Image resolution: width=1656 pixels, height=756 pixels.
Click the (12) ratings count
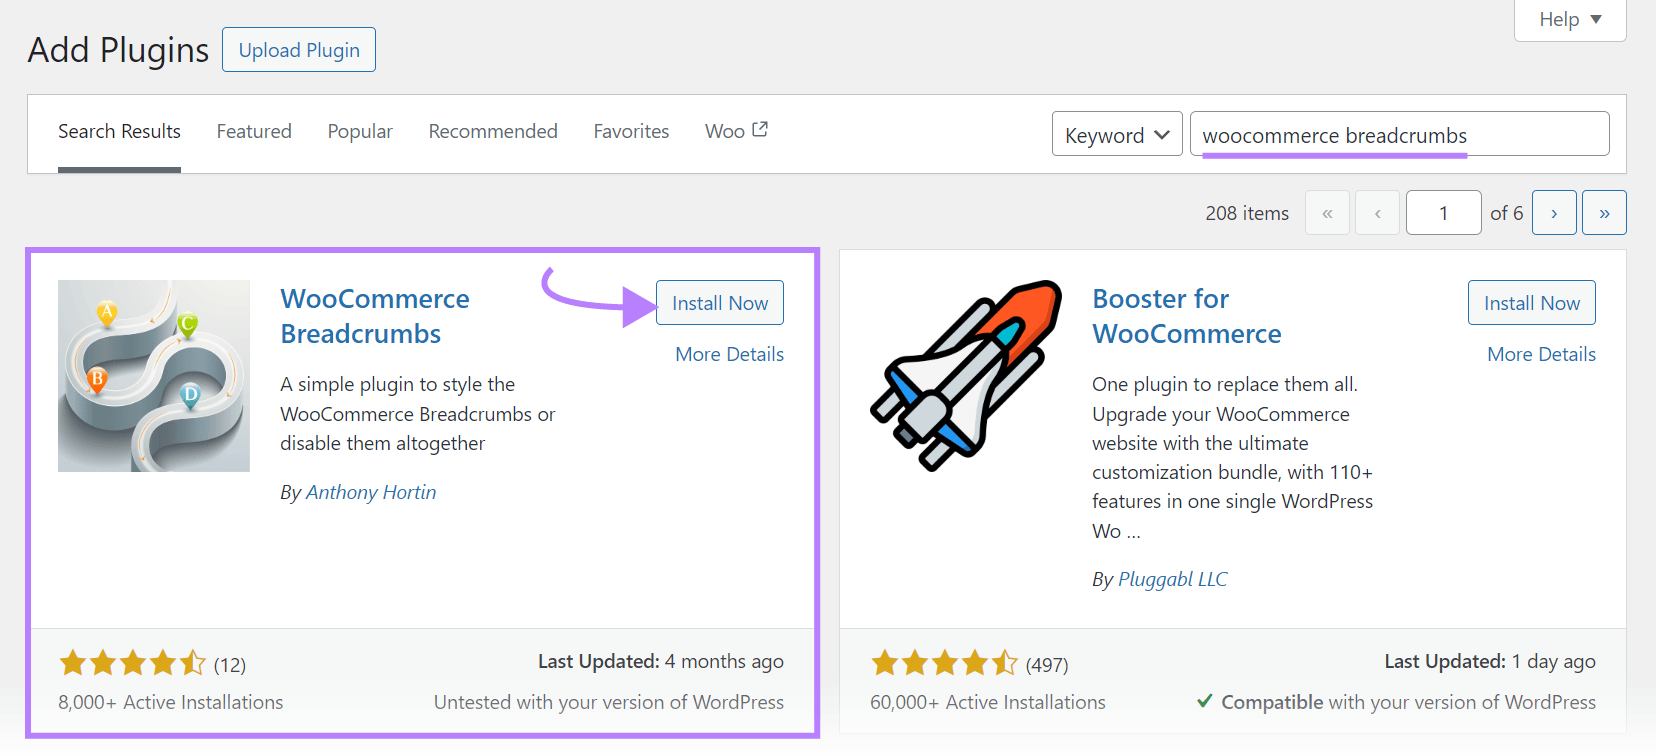pos(230,665)
